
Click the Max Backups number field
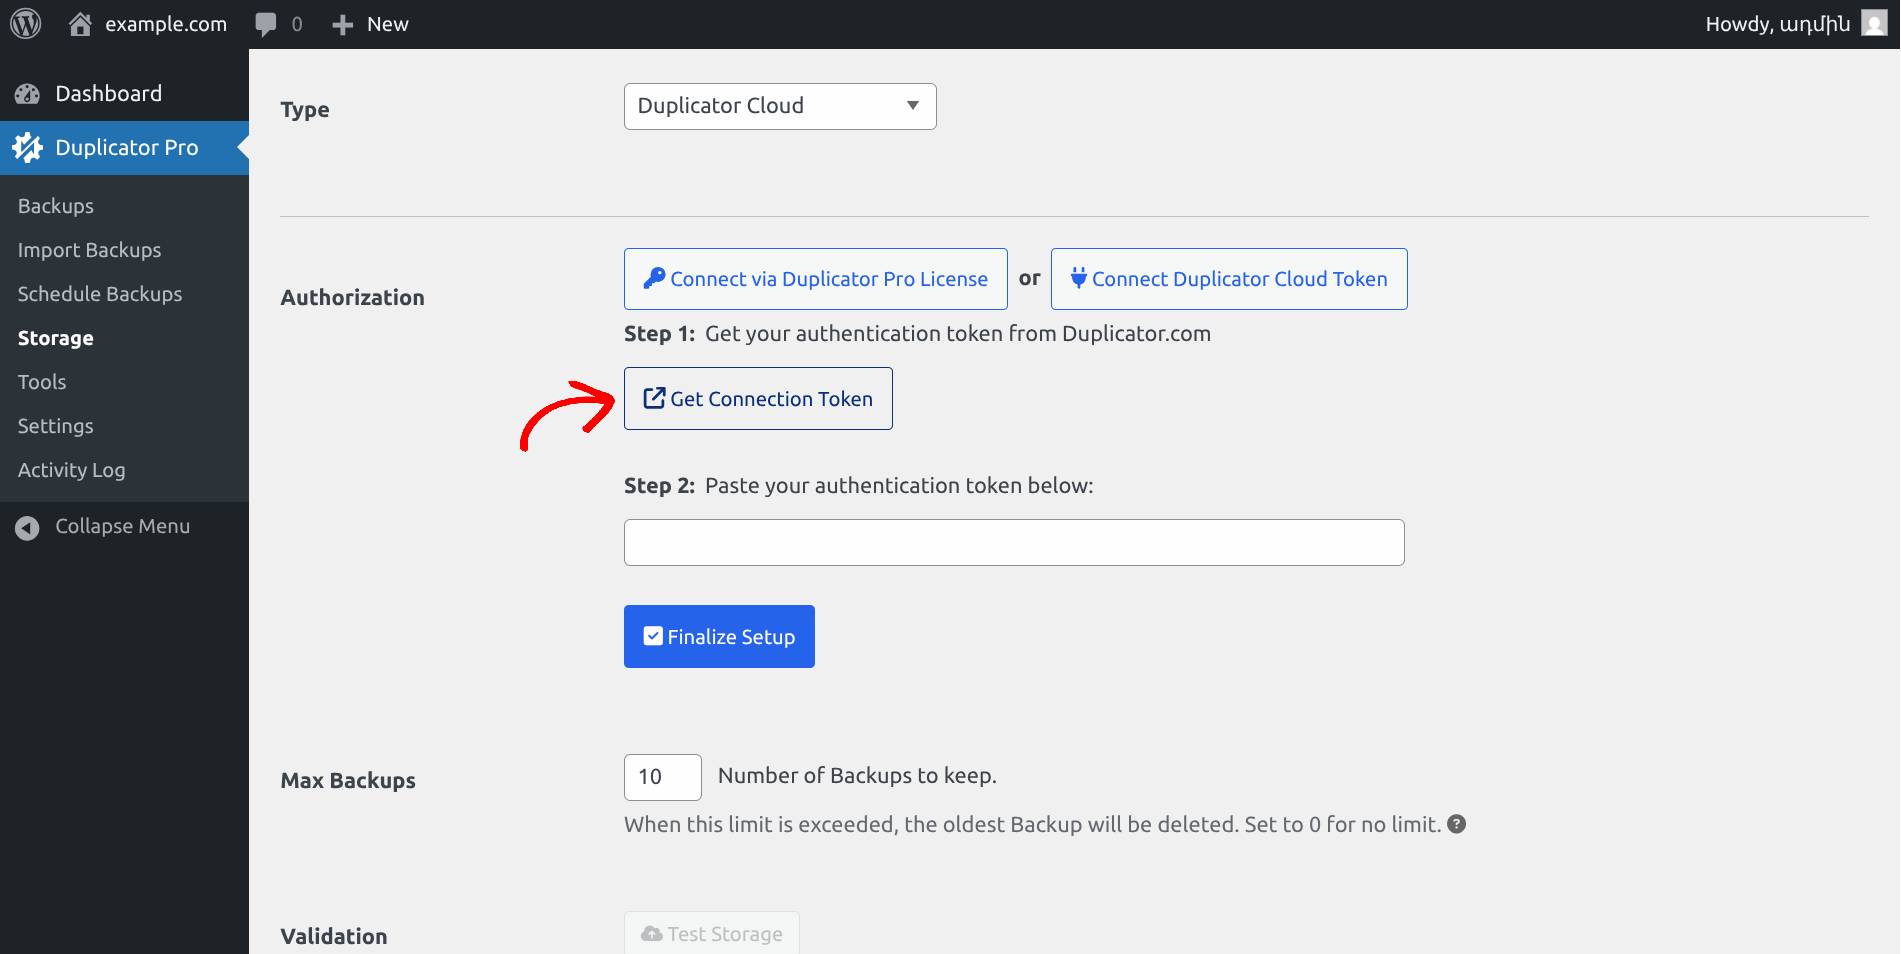[x=662, y=777]
